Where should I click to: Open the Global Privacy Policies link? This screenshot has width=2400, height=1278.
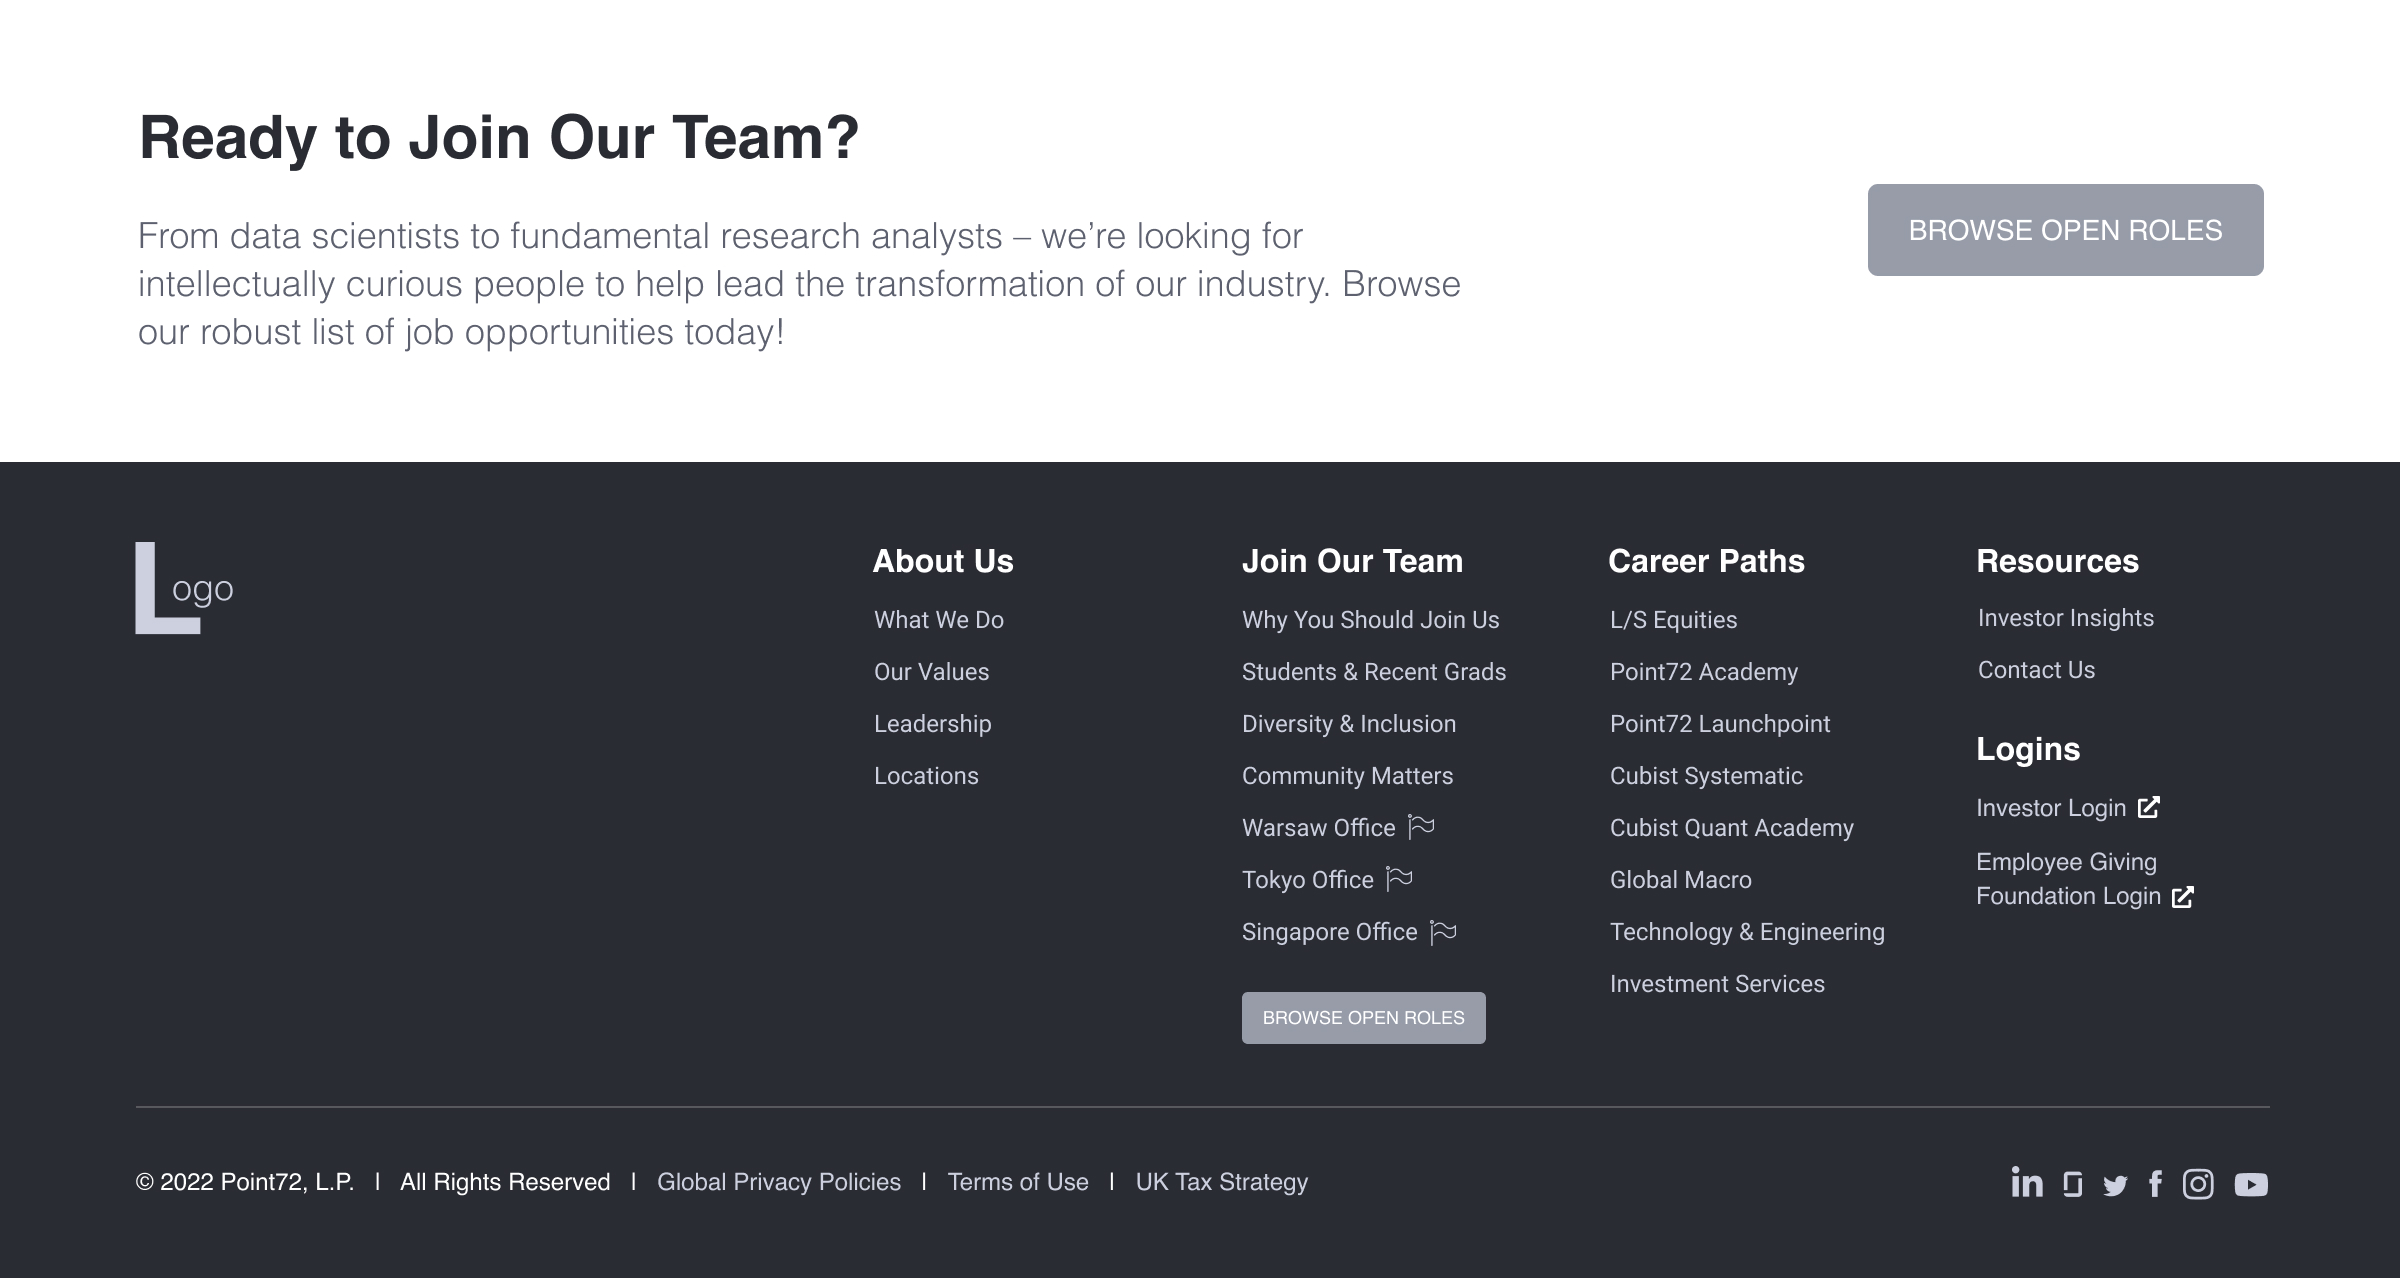(780, 1182)
